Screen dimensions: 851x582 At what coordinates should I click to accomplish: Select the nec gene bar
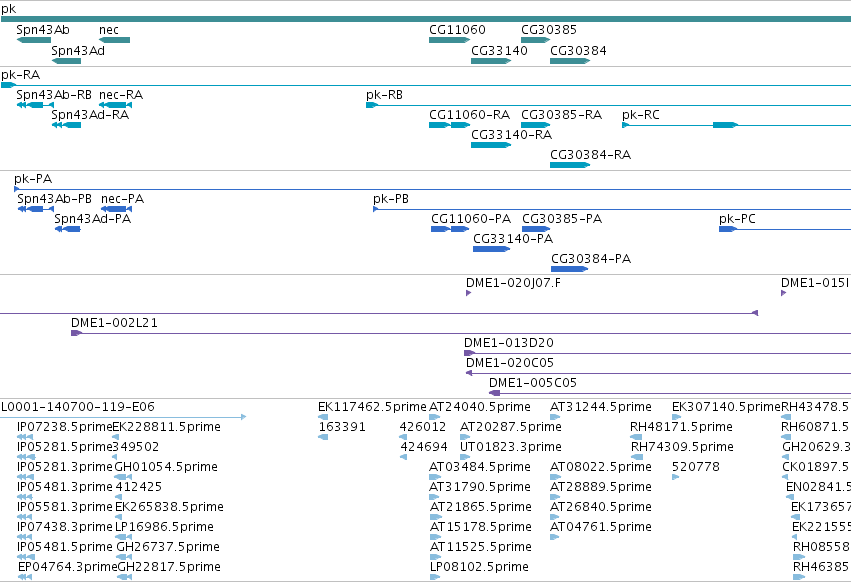coord(115,40)
